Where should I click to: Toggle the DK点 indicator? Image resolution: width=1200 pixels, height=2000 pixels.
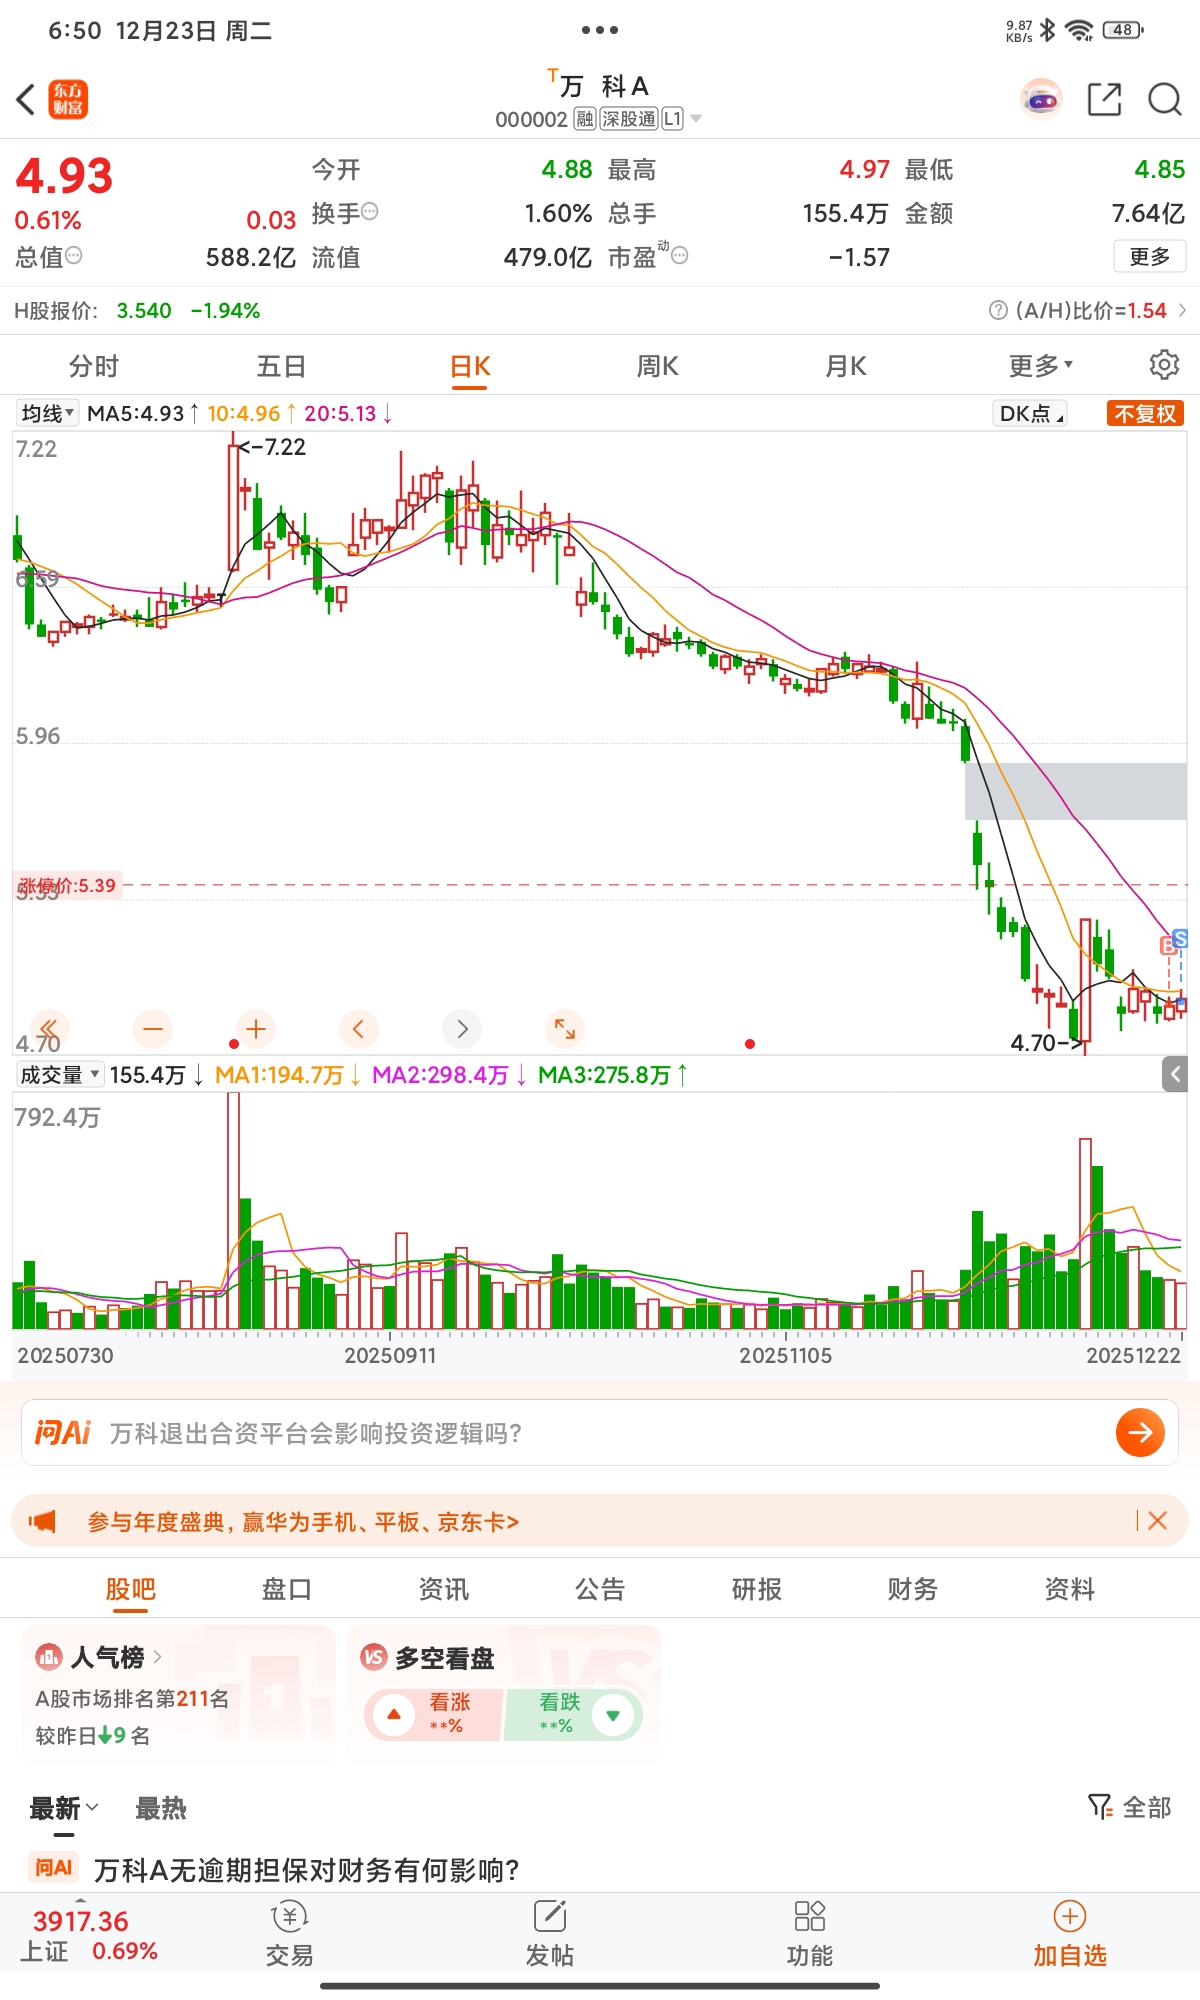[x=1031, y=413]
